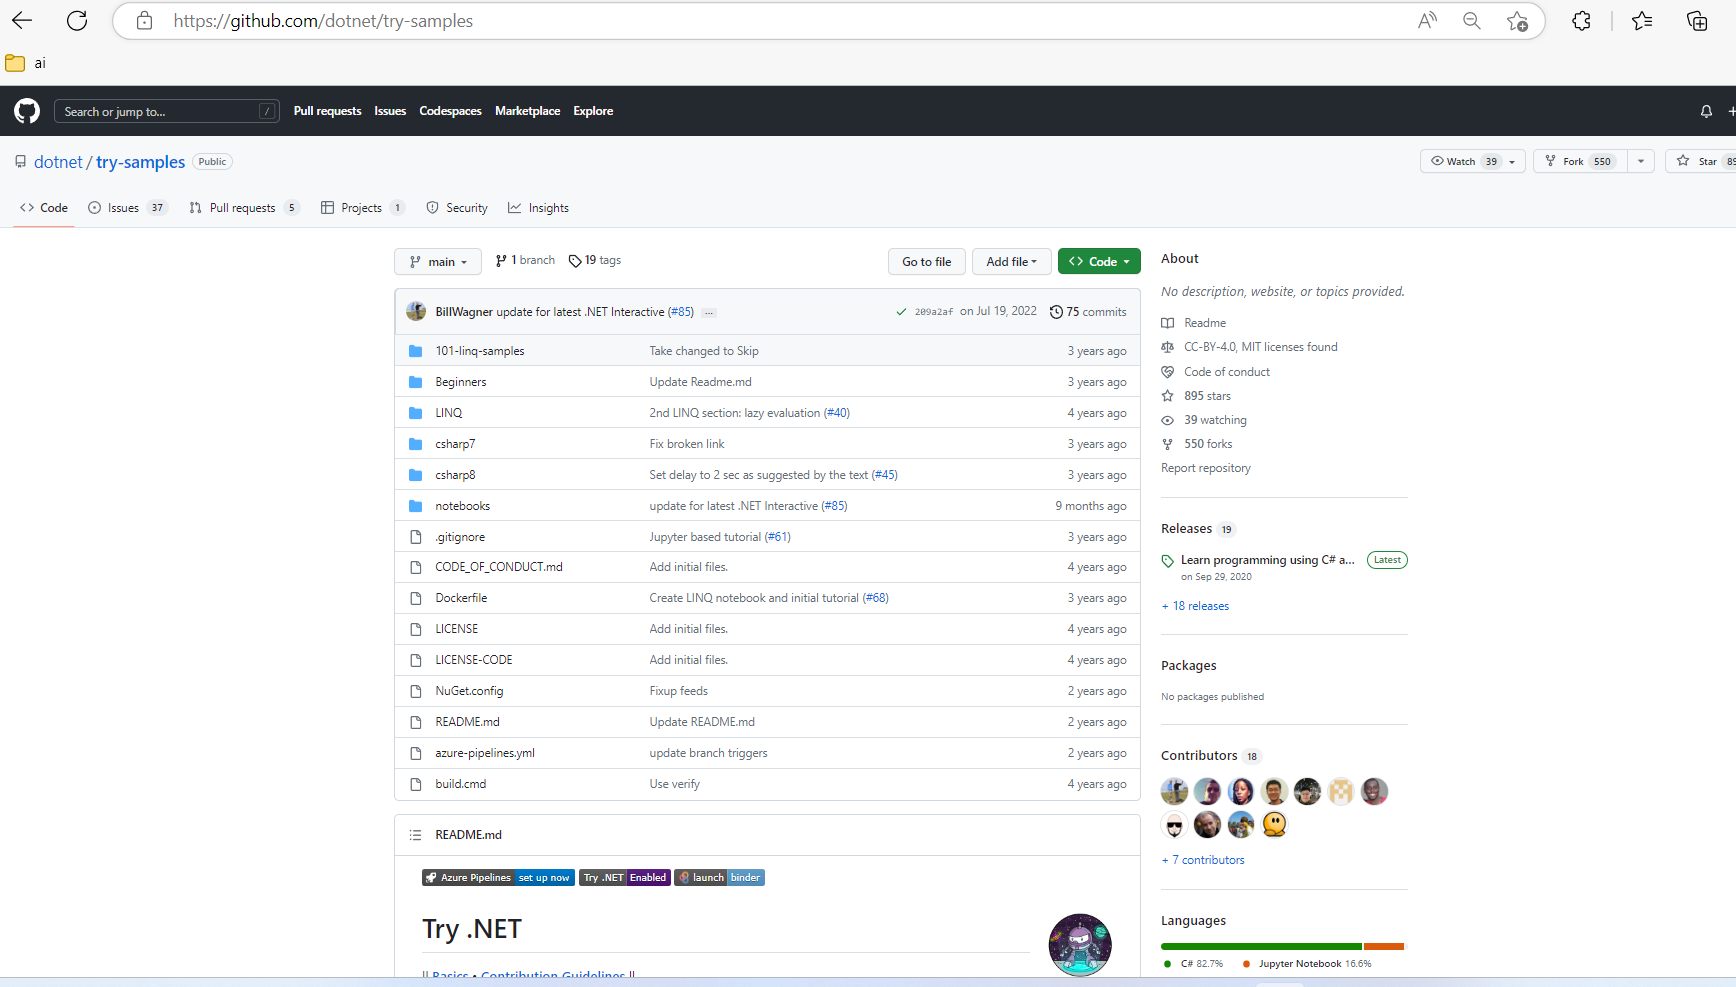1736x987 pixels.
Task: Open the Security tab
Action: 457,208
